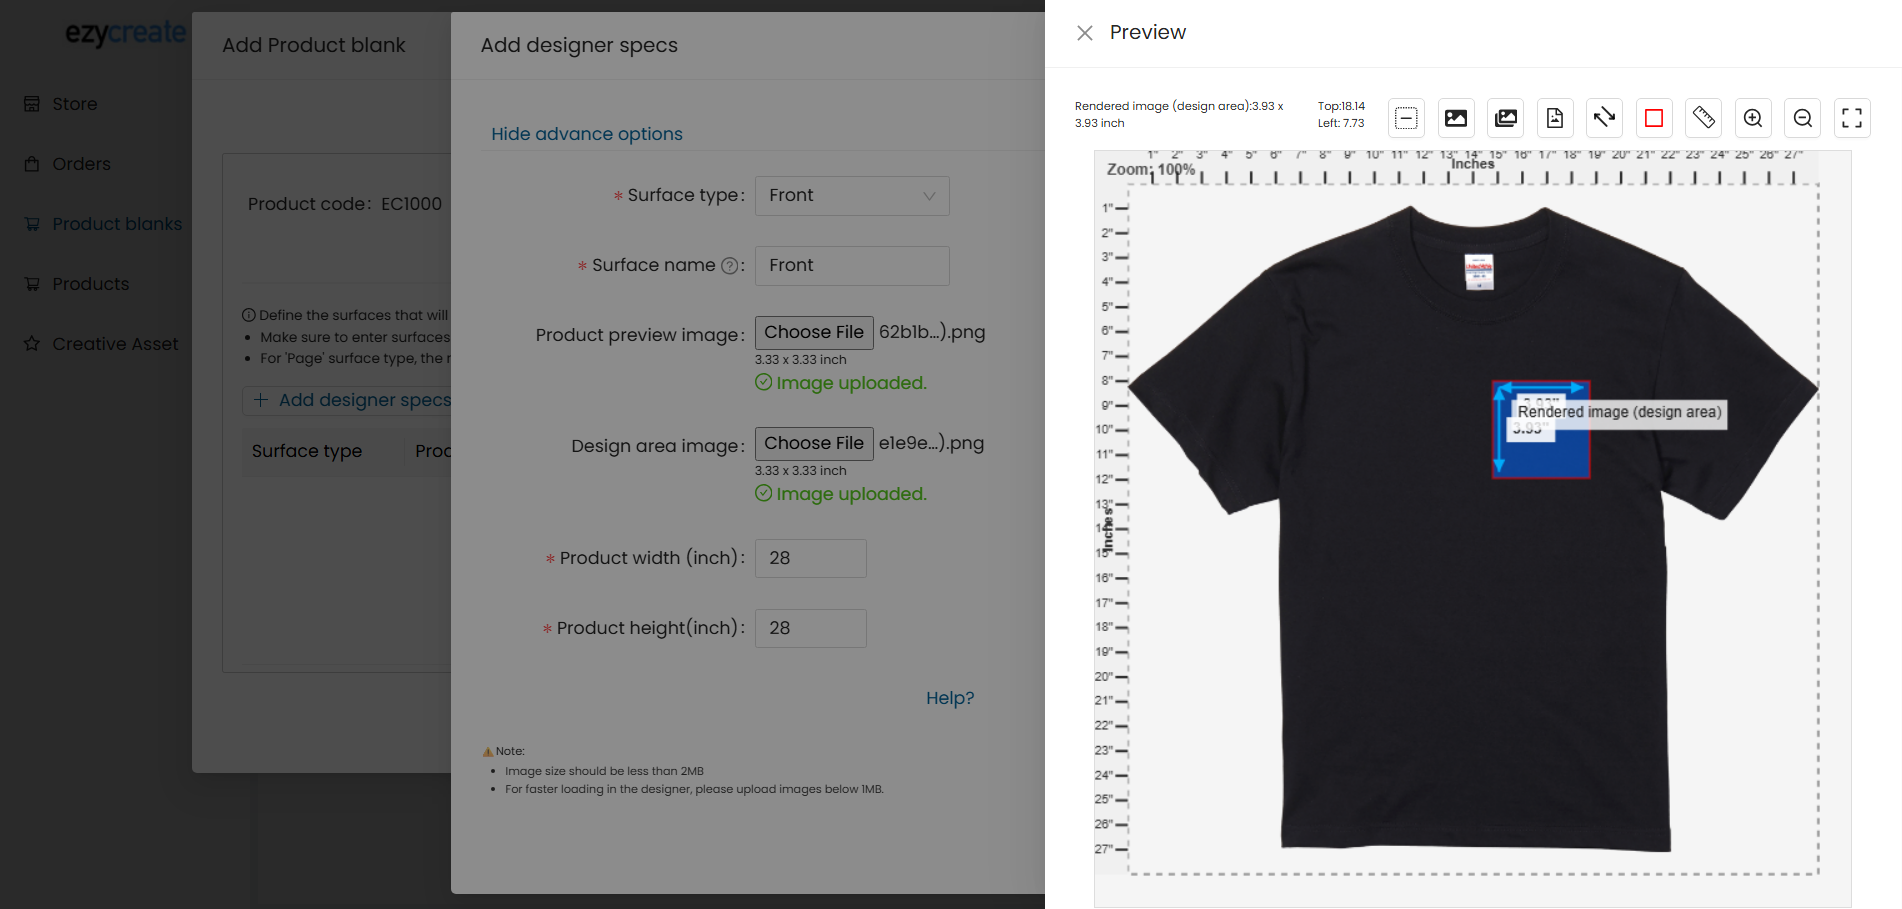Toggle the red design area border

pyautogui.click(x=1653, y=118)
